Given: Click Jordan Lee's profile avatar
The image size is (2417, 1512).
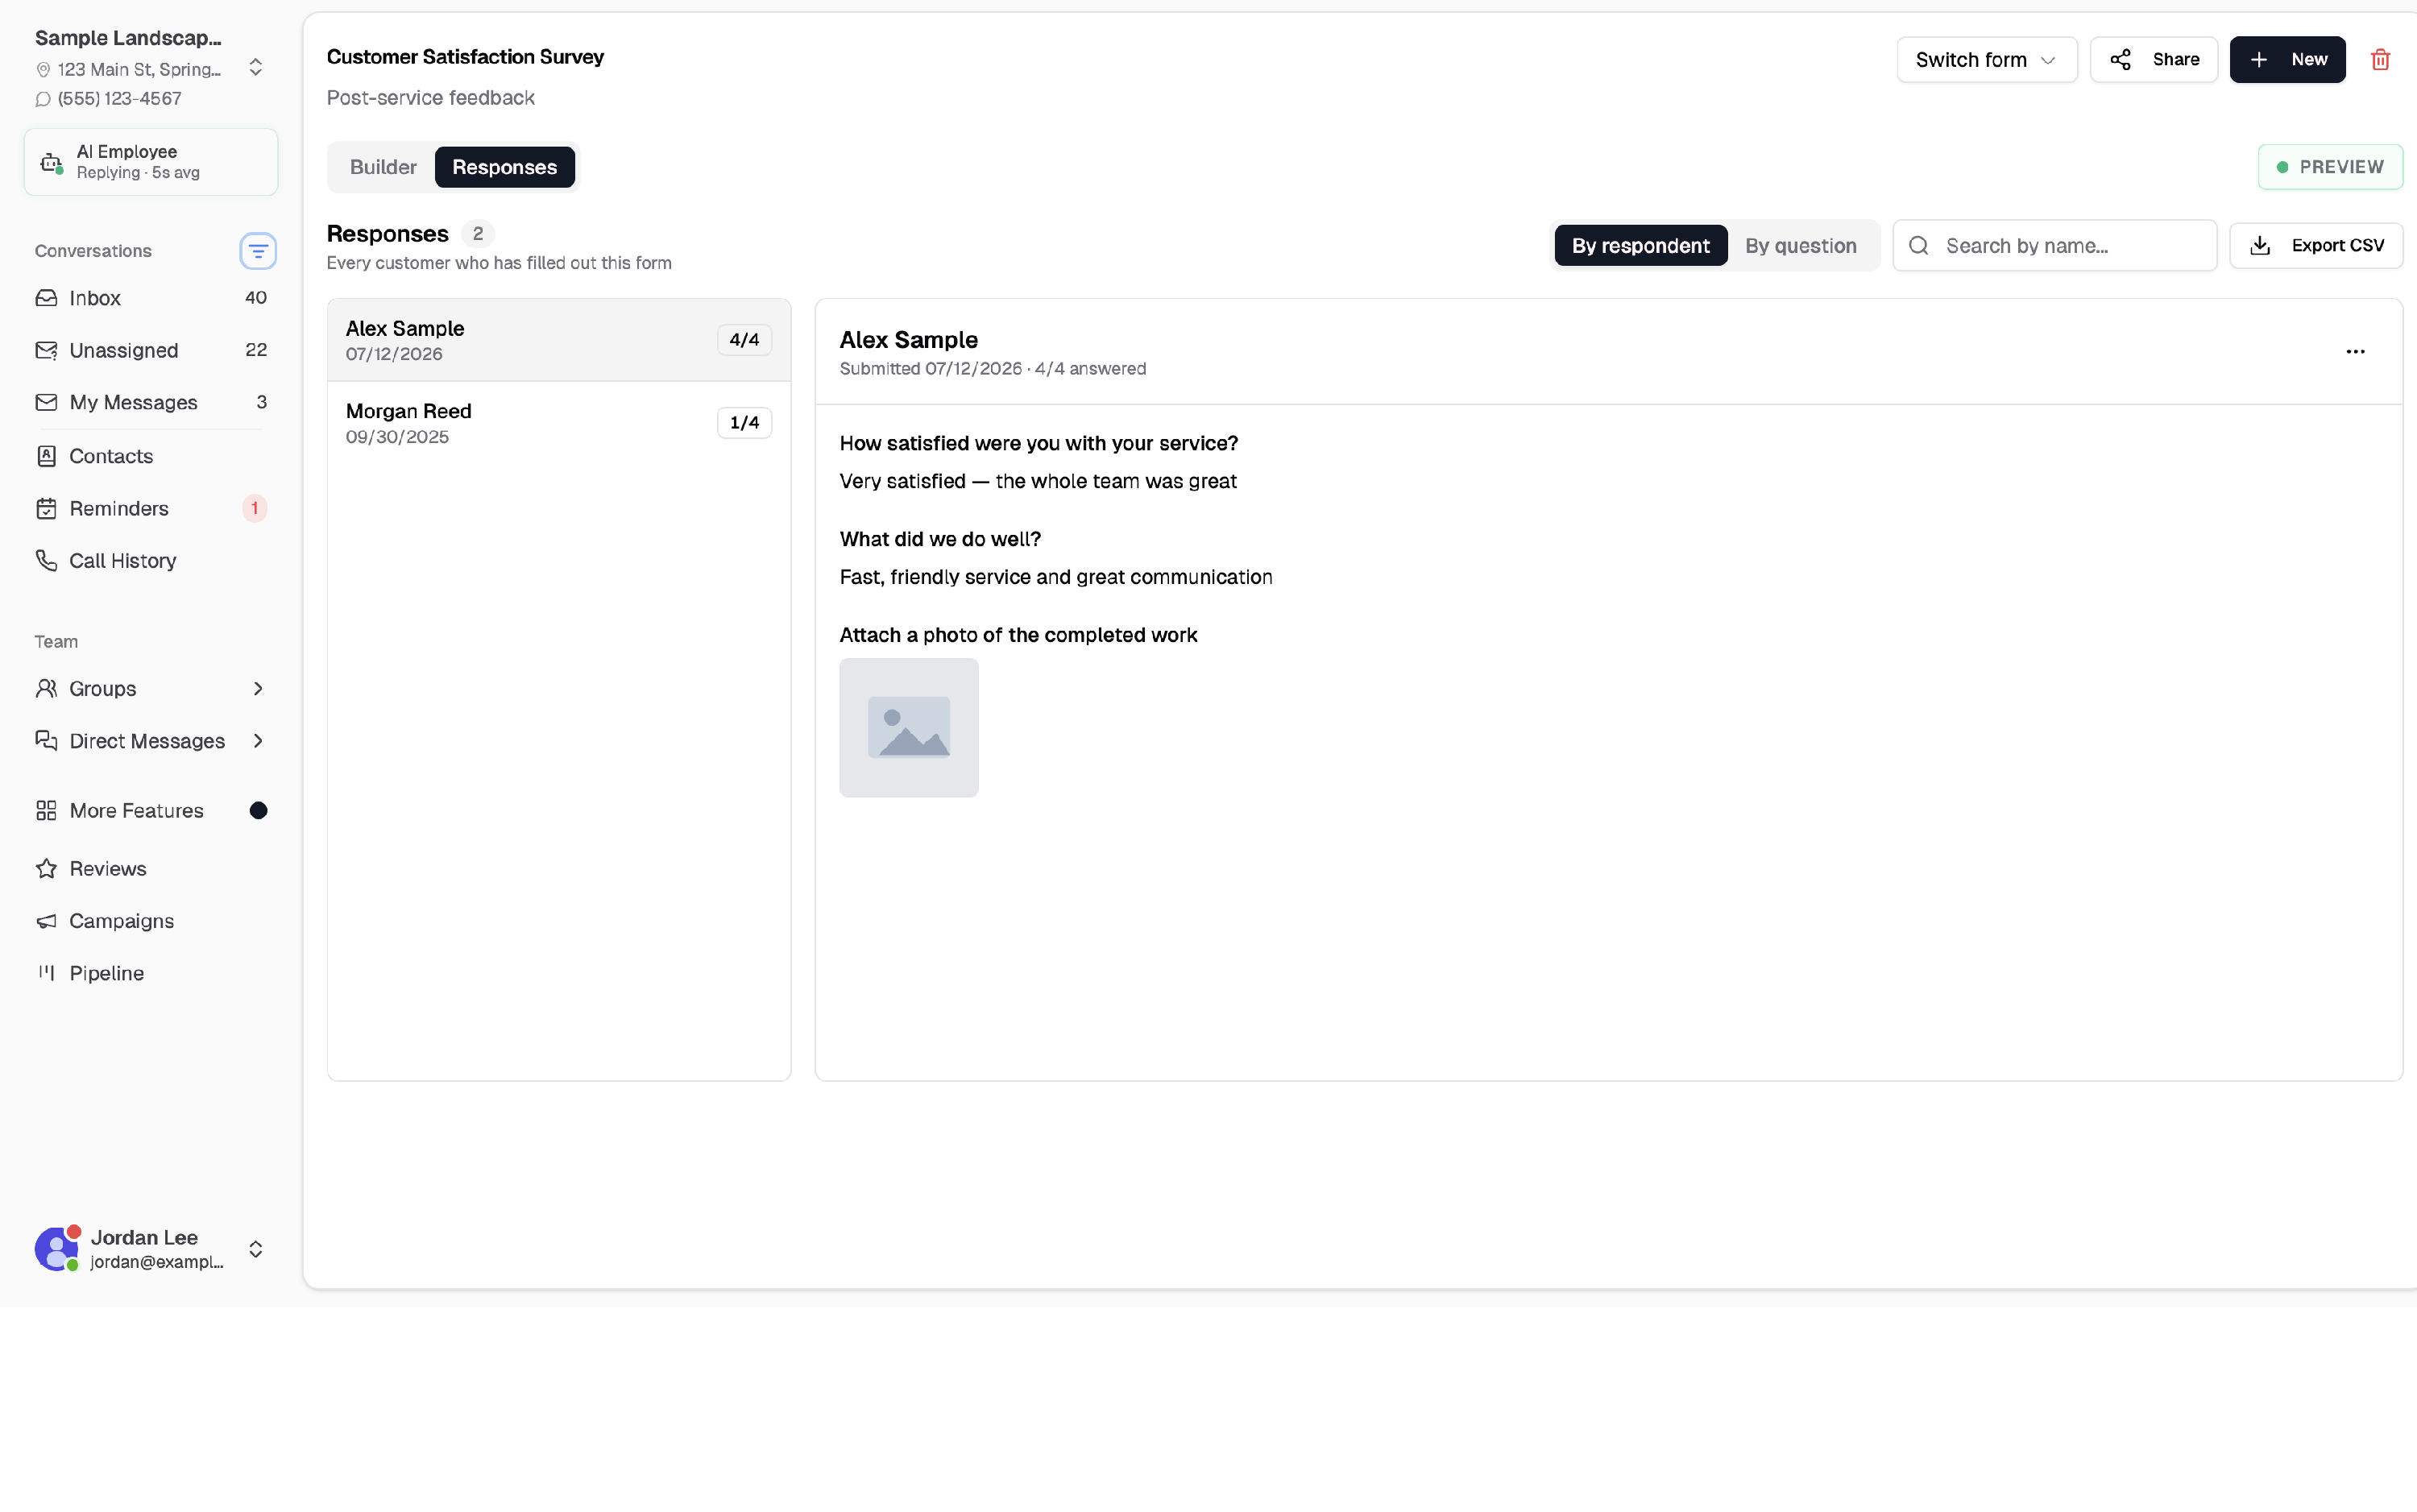Looking at the screenshot, I should point(57,1249).
